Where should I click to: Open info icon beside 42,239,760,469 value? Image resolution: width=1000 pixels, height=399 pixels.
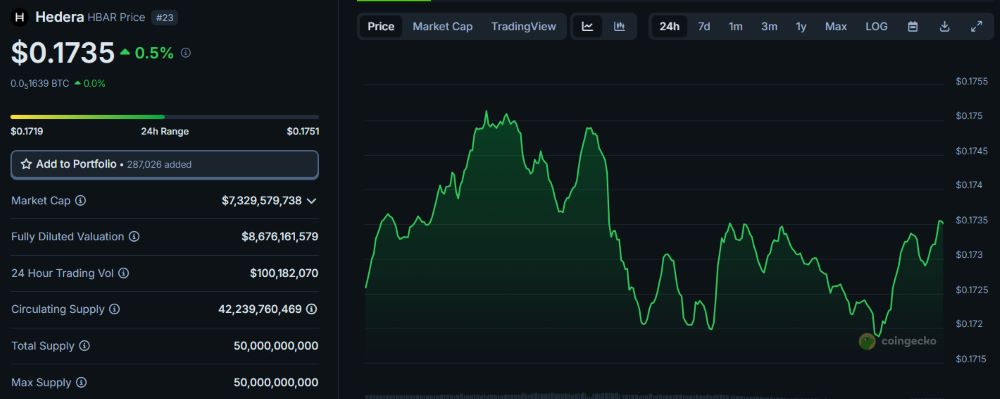tap(311, 309)
